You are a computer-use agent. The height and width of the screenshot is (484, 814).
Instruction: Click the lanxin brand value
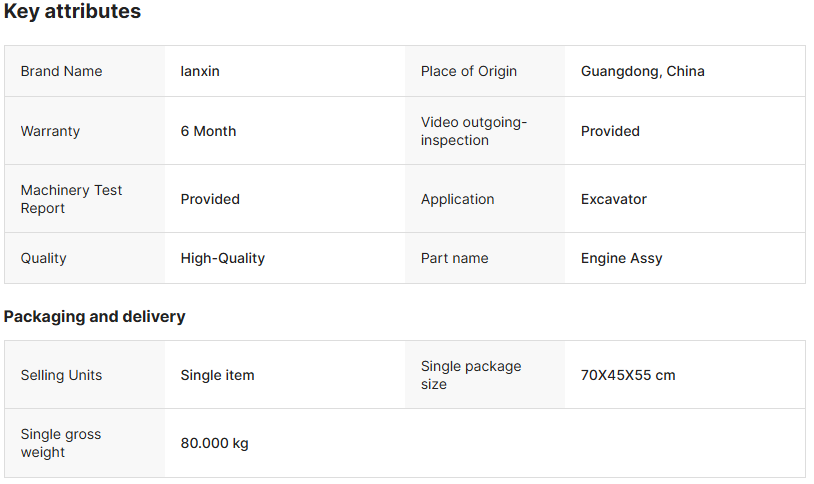tap(200, 71)
